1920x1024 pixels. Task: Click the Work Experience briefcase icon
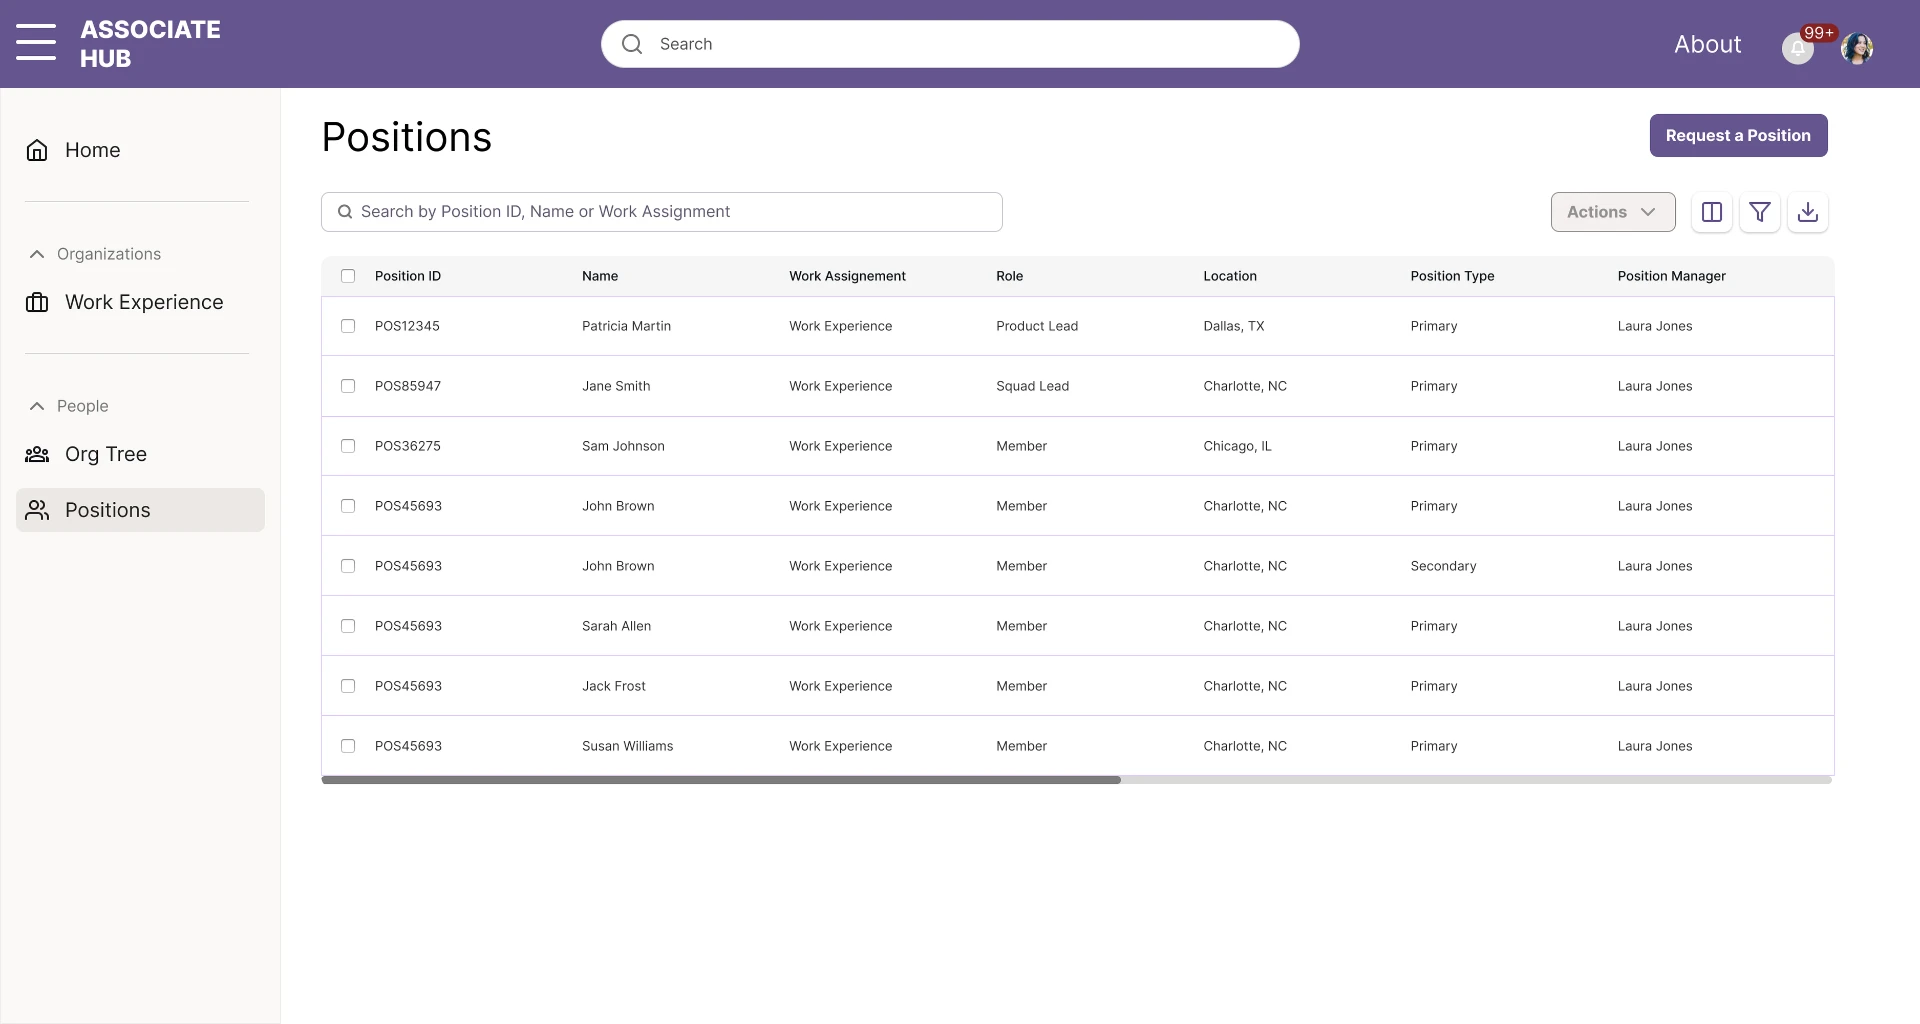pyautogui.click(x=37, y=302)
